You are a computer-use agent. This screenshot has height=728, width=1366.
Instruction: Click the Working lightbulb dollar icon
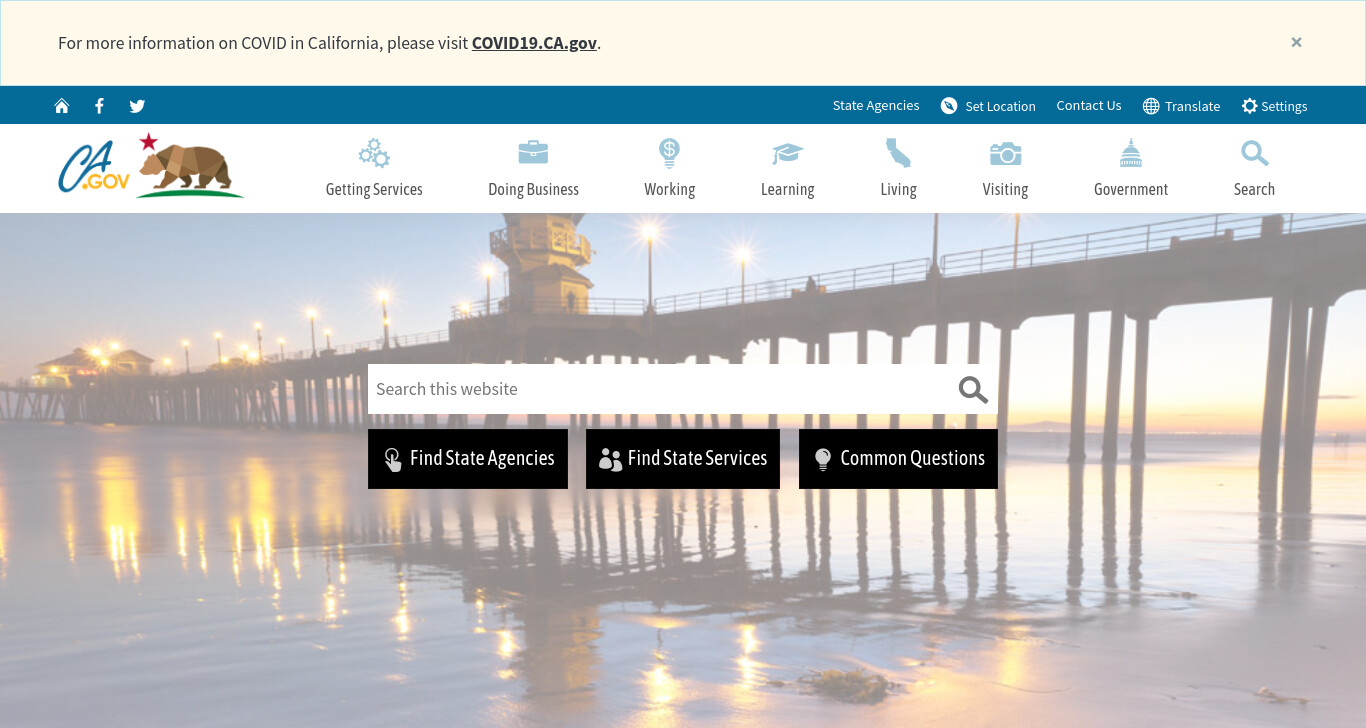tap(669, 153)
